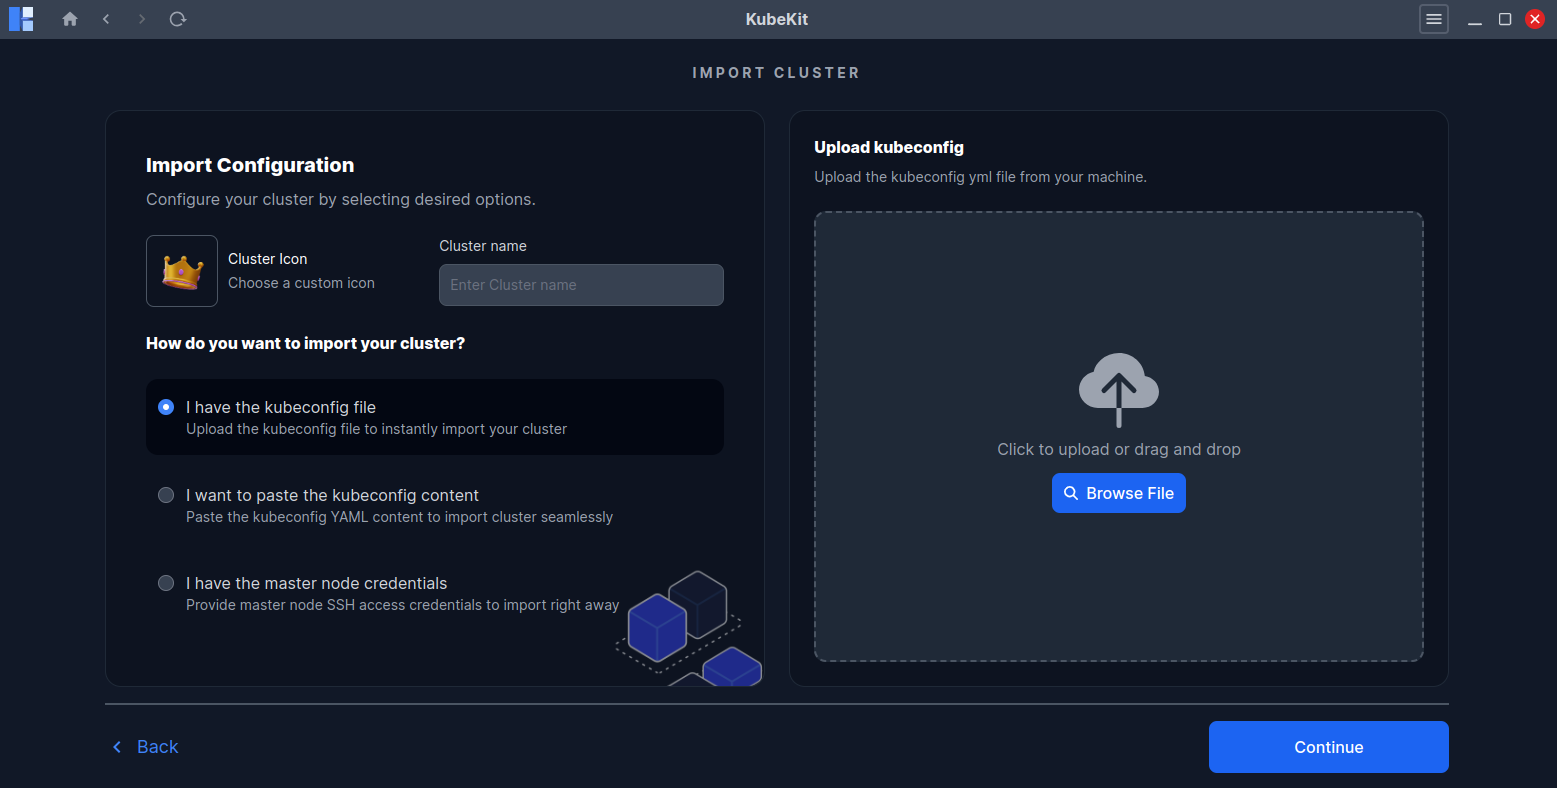Go Back using the Back link
The width and height of the screenshot is (1557, 788).
tap(144, 746)
